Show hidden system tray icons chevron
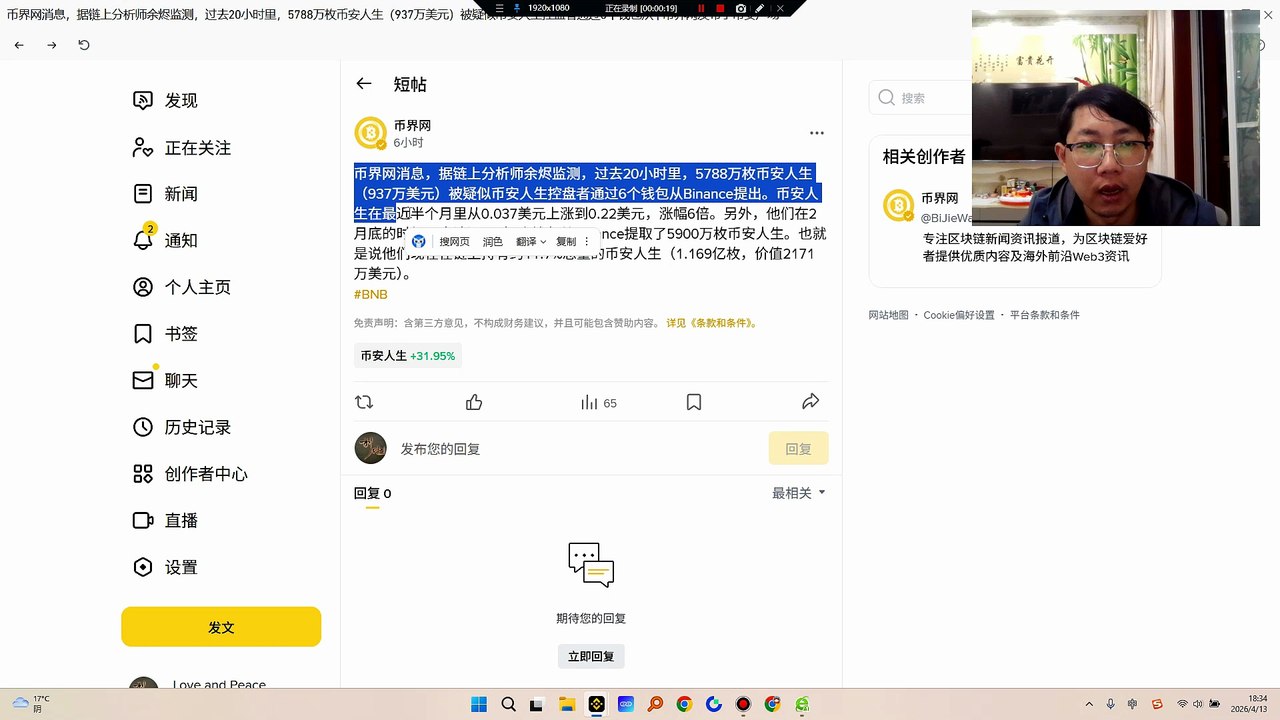 [1090, 704]
